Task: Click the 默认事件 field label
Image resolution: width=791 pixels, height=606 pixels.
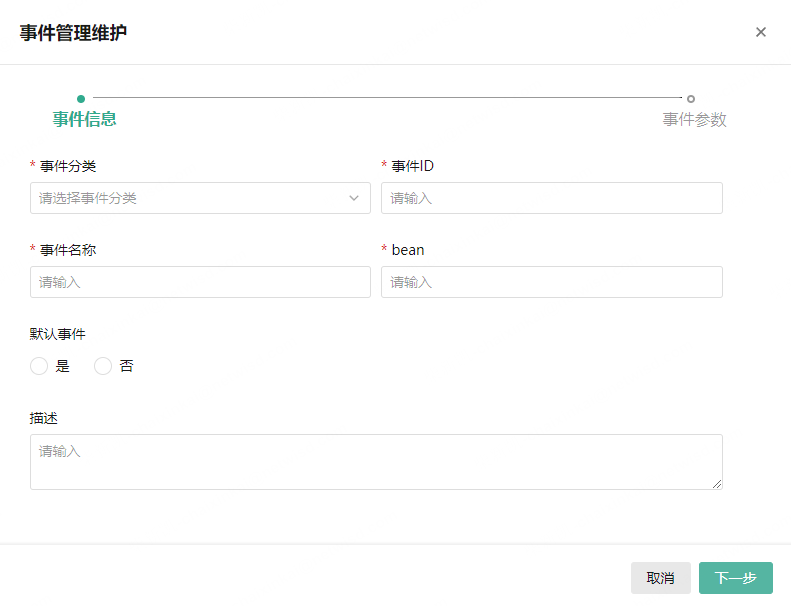Action: [x=58, y=334]
